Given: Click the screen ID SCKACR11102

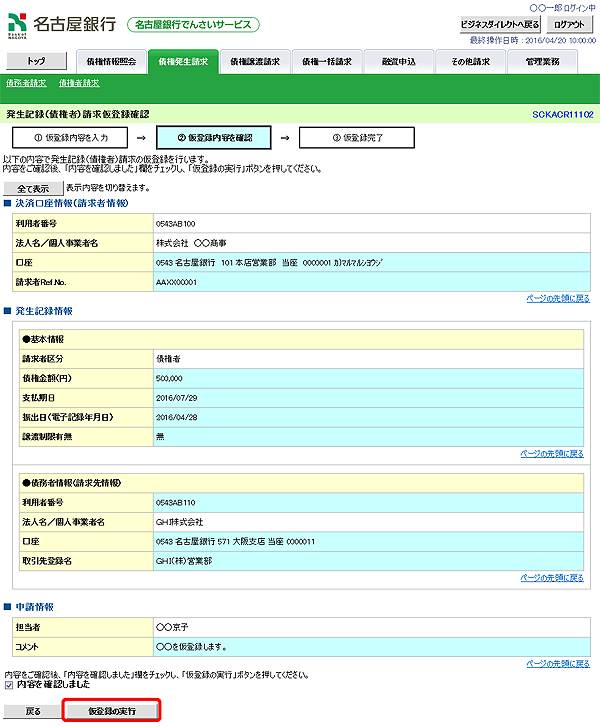Looking at the screenshot, I should 563,115.
